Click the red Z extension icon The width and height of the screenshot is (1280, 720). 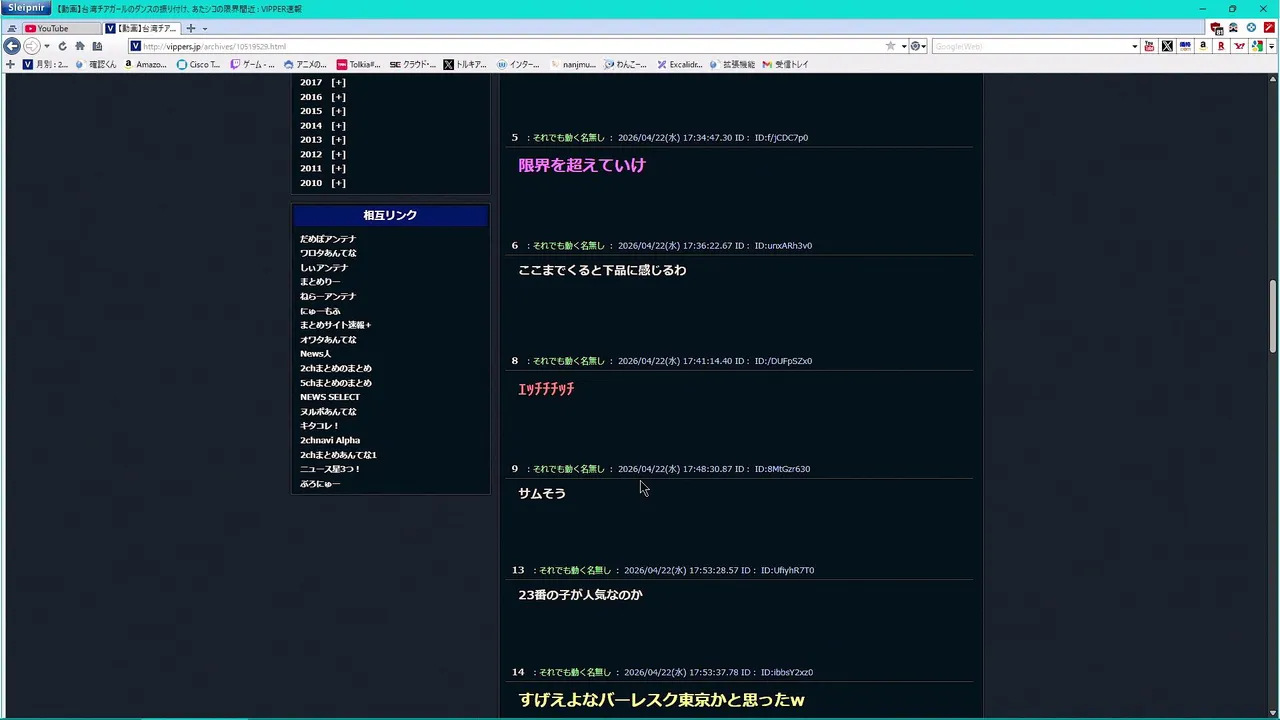click(x=1269, y=28)
